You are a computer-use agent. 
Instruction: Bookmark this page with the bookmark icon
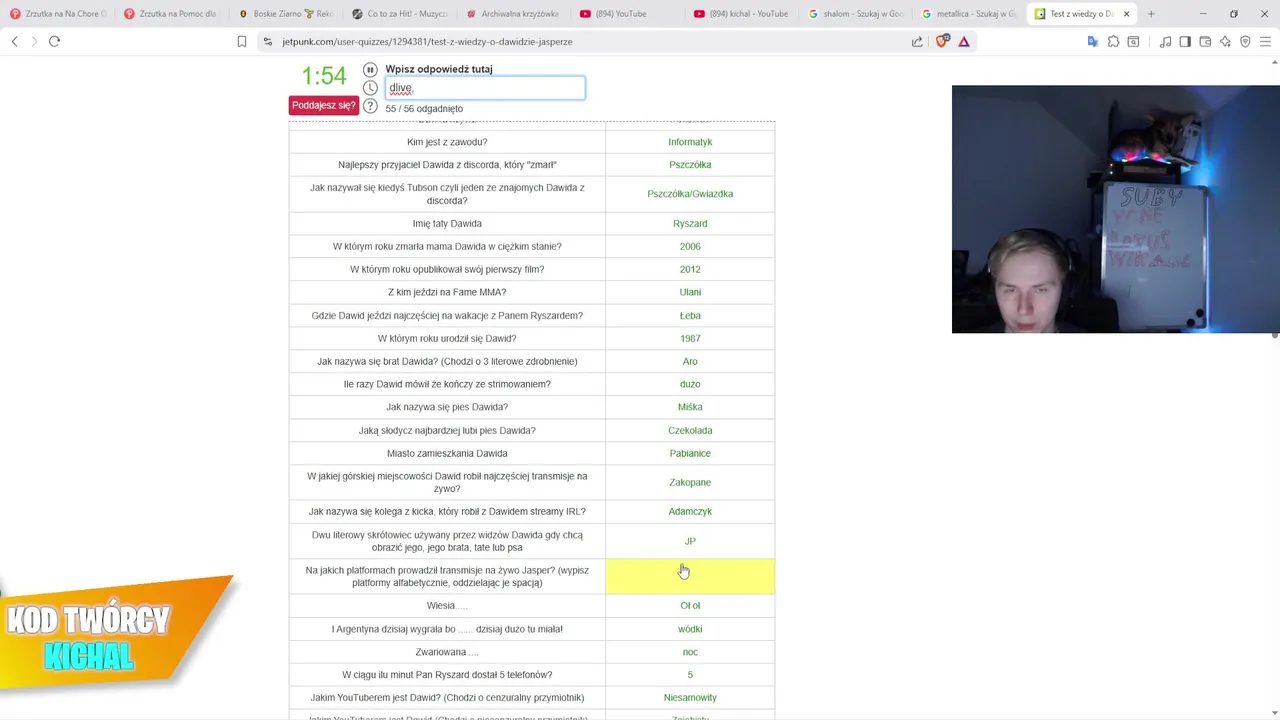[241, 41]
